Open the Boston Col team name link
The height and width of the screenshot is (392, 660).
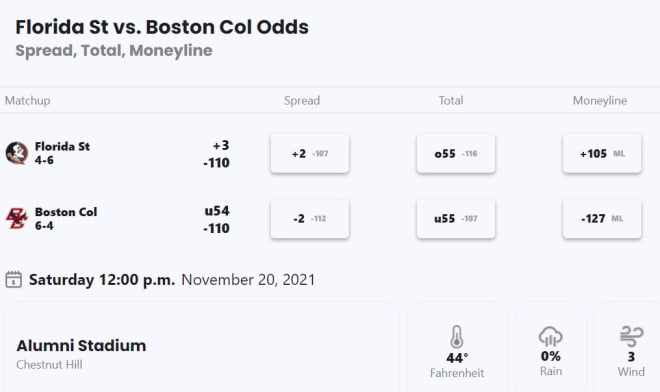coord(66,212)
